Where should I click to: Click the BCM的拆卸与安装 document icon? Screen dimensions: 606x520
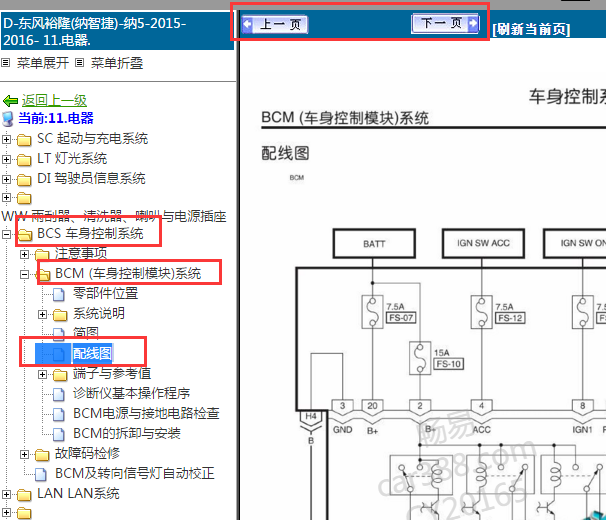coord(59,435)
